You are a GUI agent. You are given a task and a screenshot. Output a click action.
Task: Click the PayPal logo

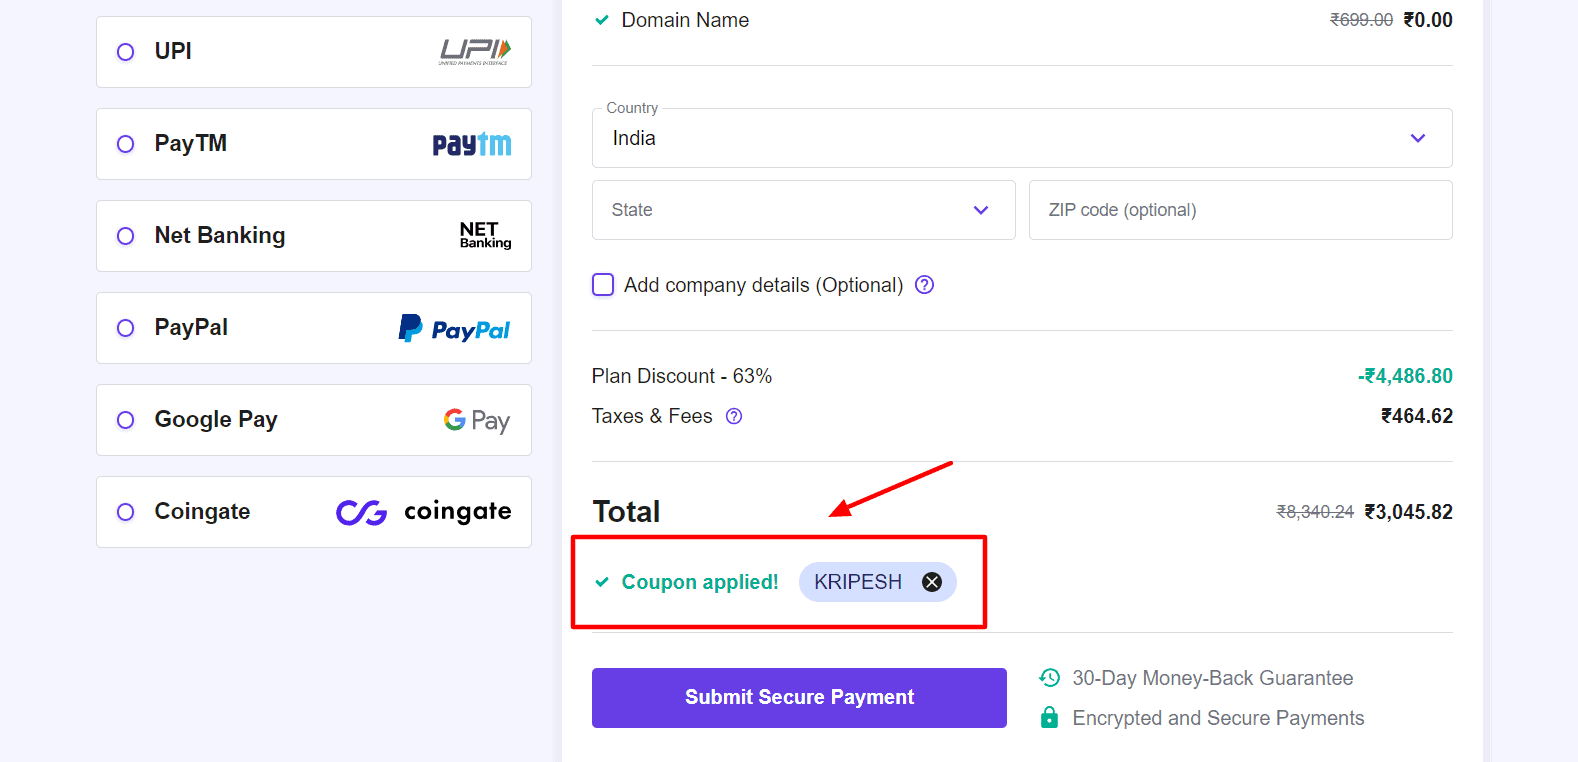pos(455,329)
